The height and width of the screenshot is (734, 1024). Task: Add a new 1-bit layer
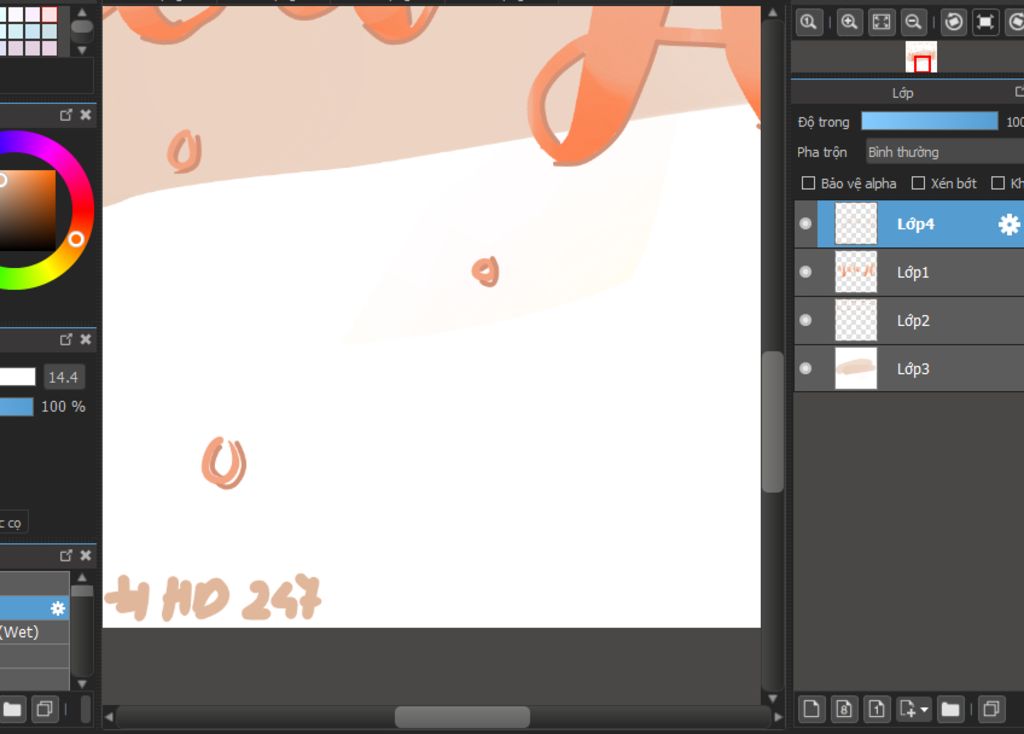[x=876, y=709]
